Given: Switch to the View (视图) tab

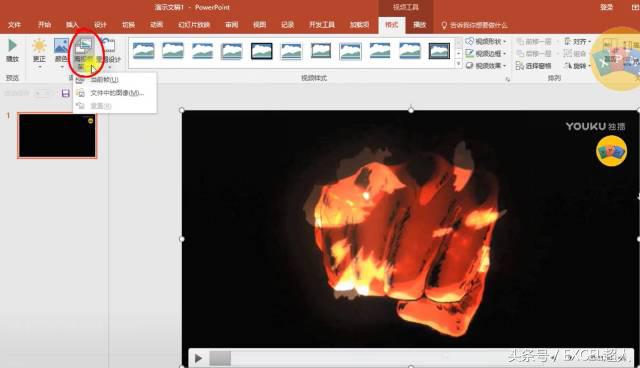Looking at the screenshot, I should [x=259, y=25].
